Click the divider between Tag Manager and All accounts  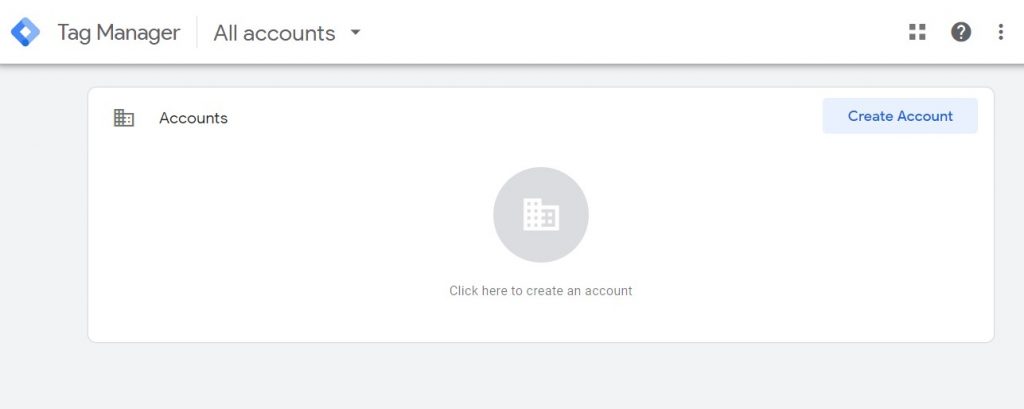197,32
